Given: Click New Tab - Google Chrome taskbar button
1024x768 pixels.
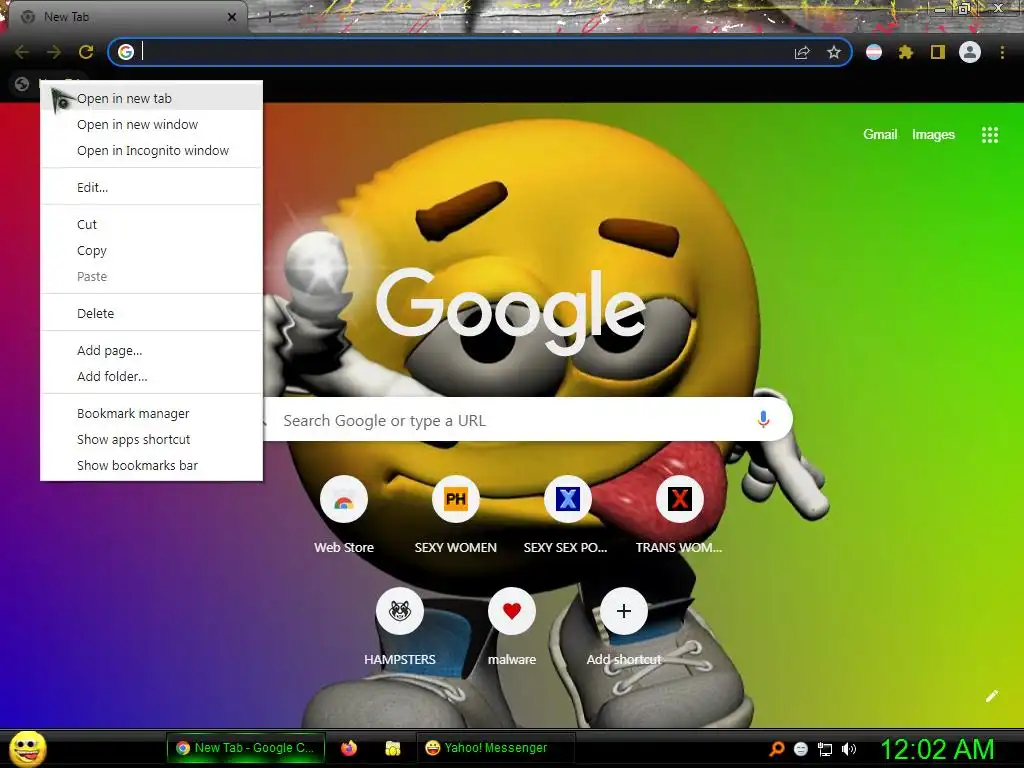Looking at the screenshot, I should 246,748.
